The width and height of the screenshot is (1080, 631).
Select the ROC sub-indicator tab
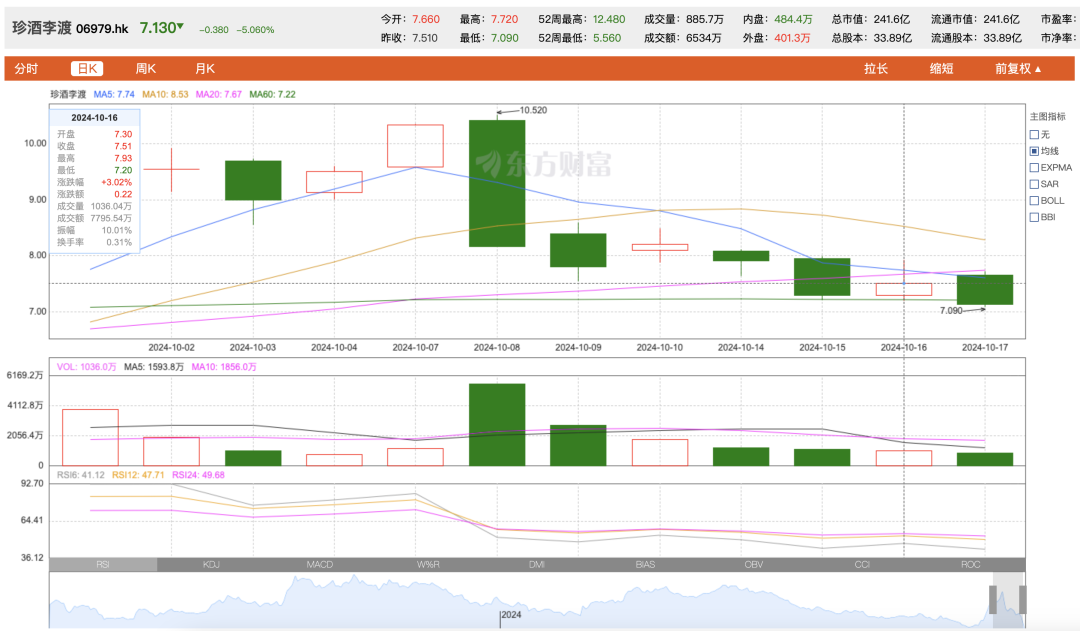coord(970,564)
